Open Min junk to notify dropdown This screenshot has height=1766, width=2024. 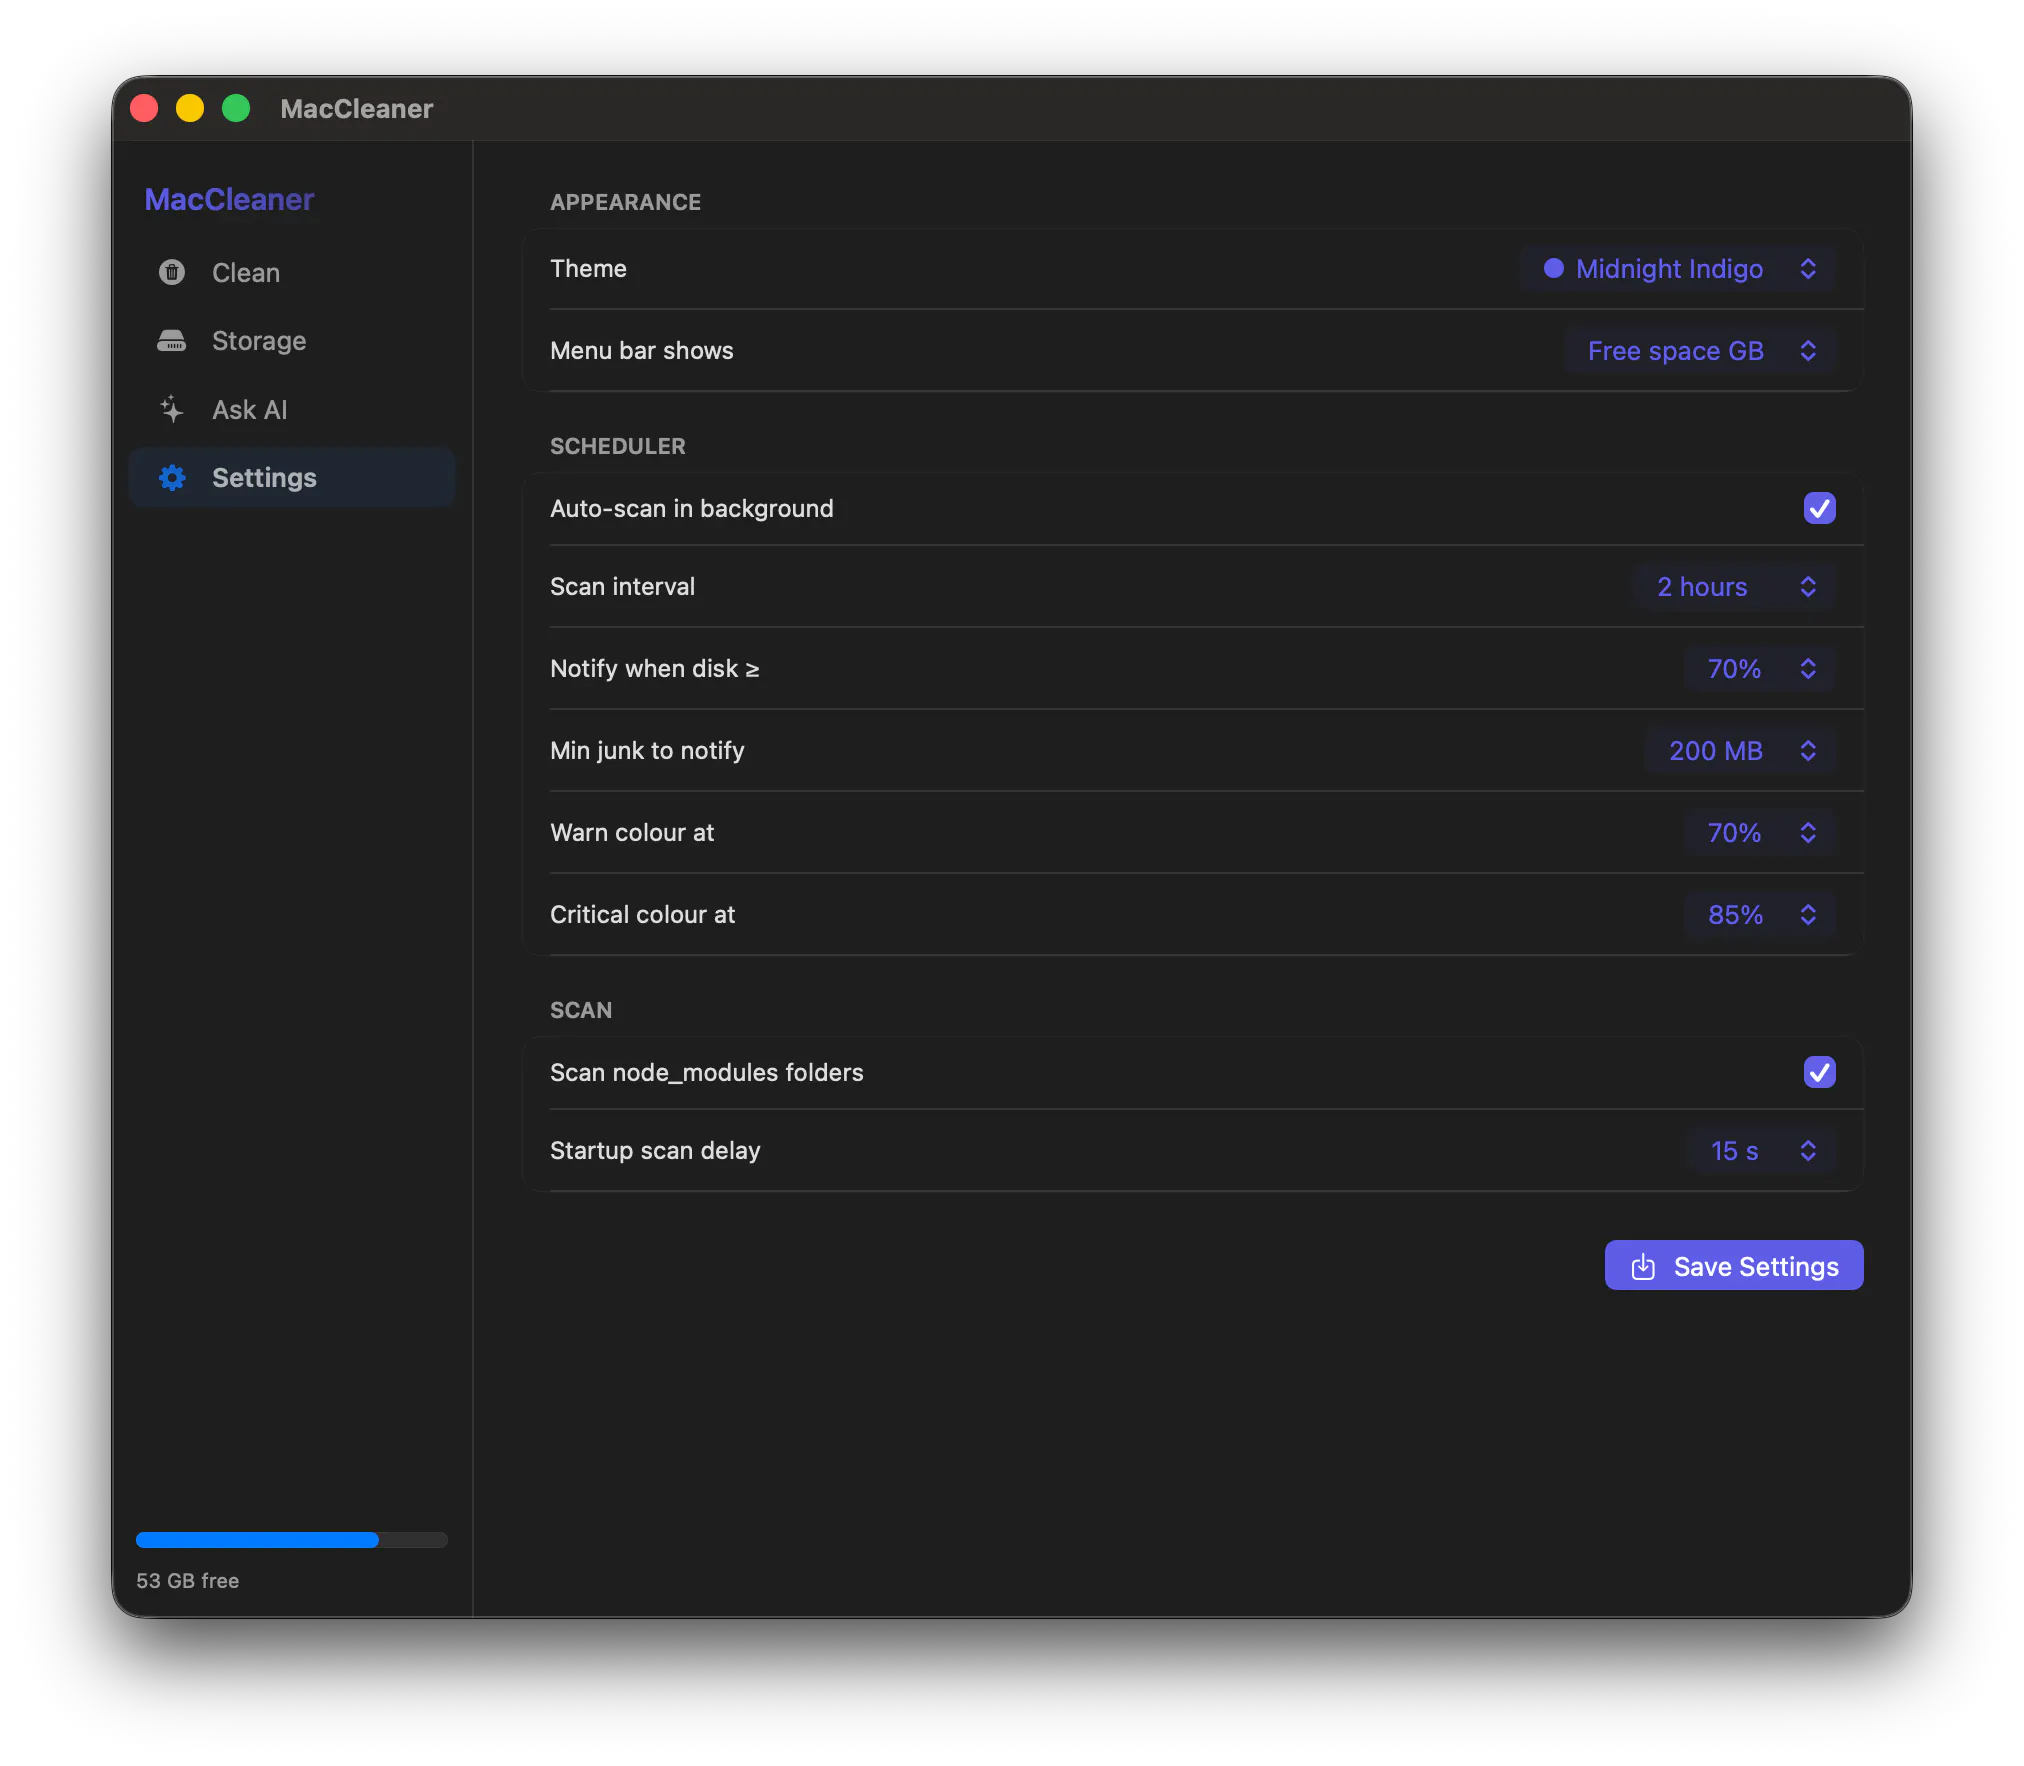tap(1740, 751)
